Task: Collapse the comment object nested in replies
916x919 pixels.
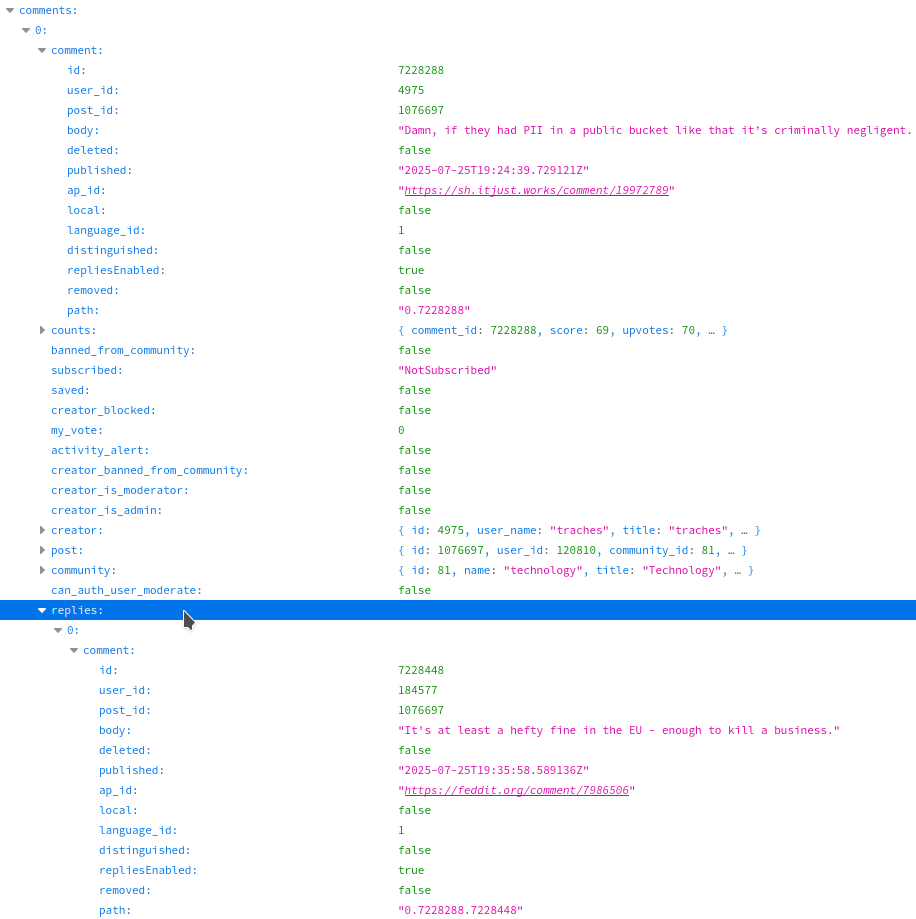Action: tap(74, 650)
